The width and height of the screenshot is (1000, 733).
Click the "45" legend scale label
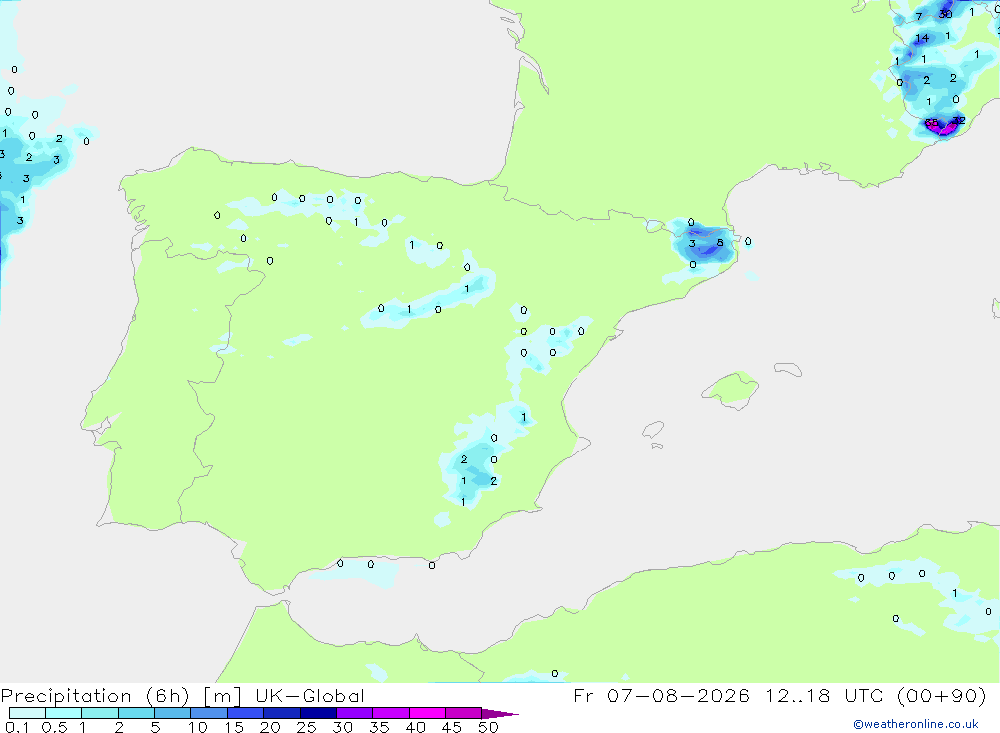pyautogui.click(x=452, y=727)
